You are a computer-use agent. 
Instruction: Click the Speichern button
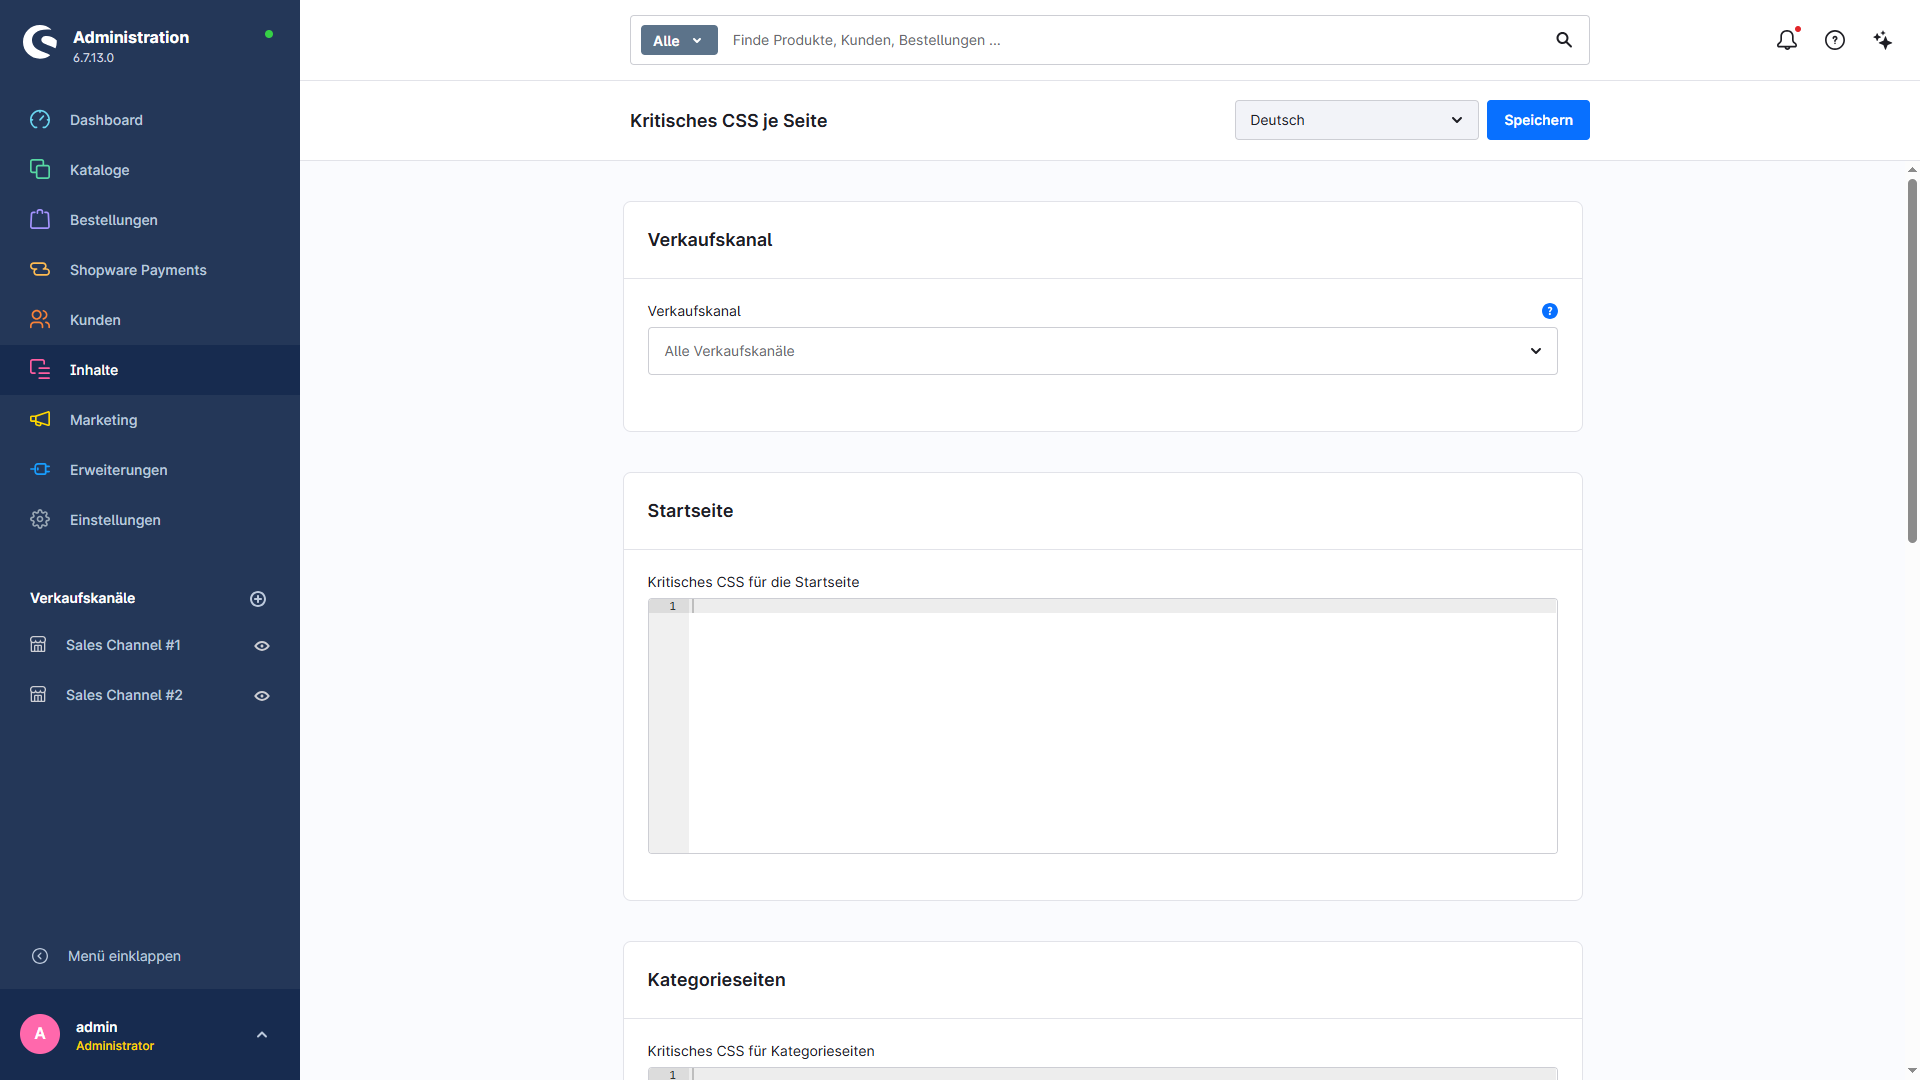[1538, 120]
